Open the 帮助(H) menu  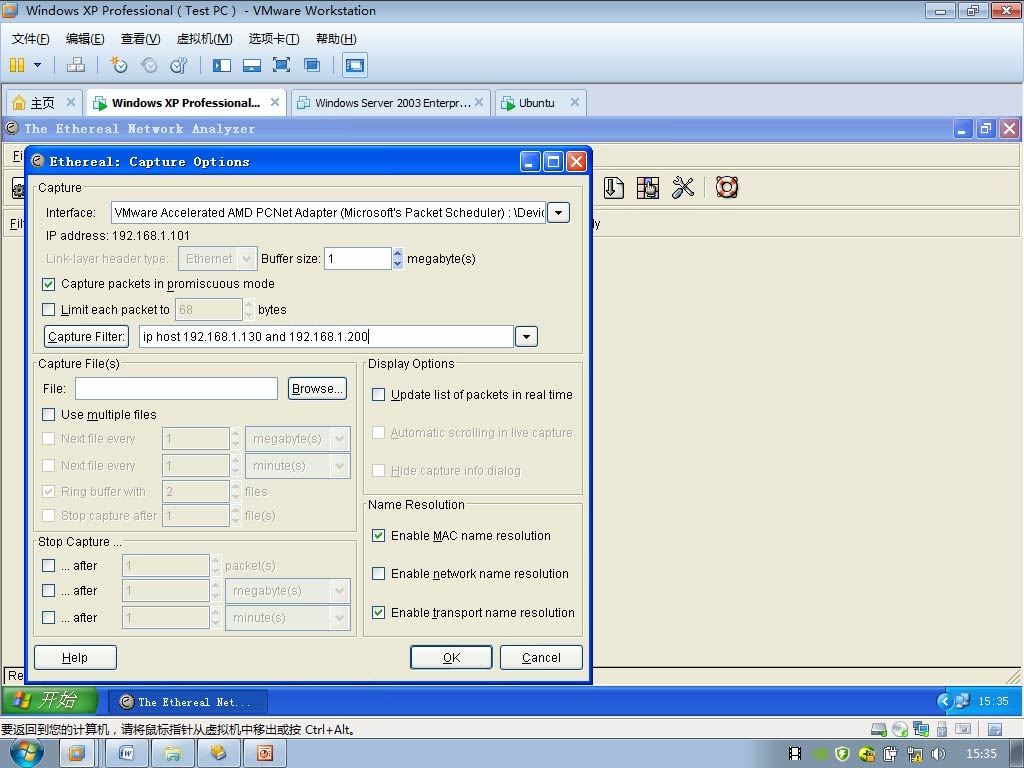(x=336, y=39)
